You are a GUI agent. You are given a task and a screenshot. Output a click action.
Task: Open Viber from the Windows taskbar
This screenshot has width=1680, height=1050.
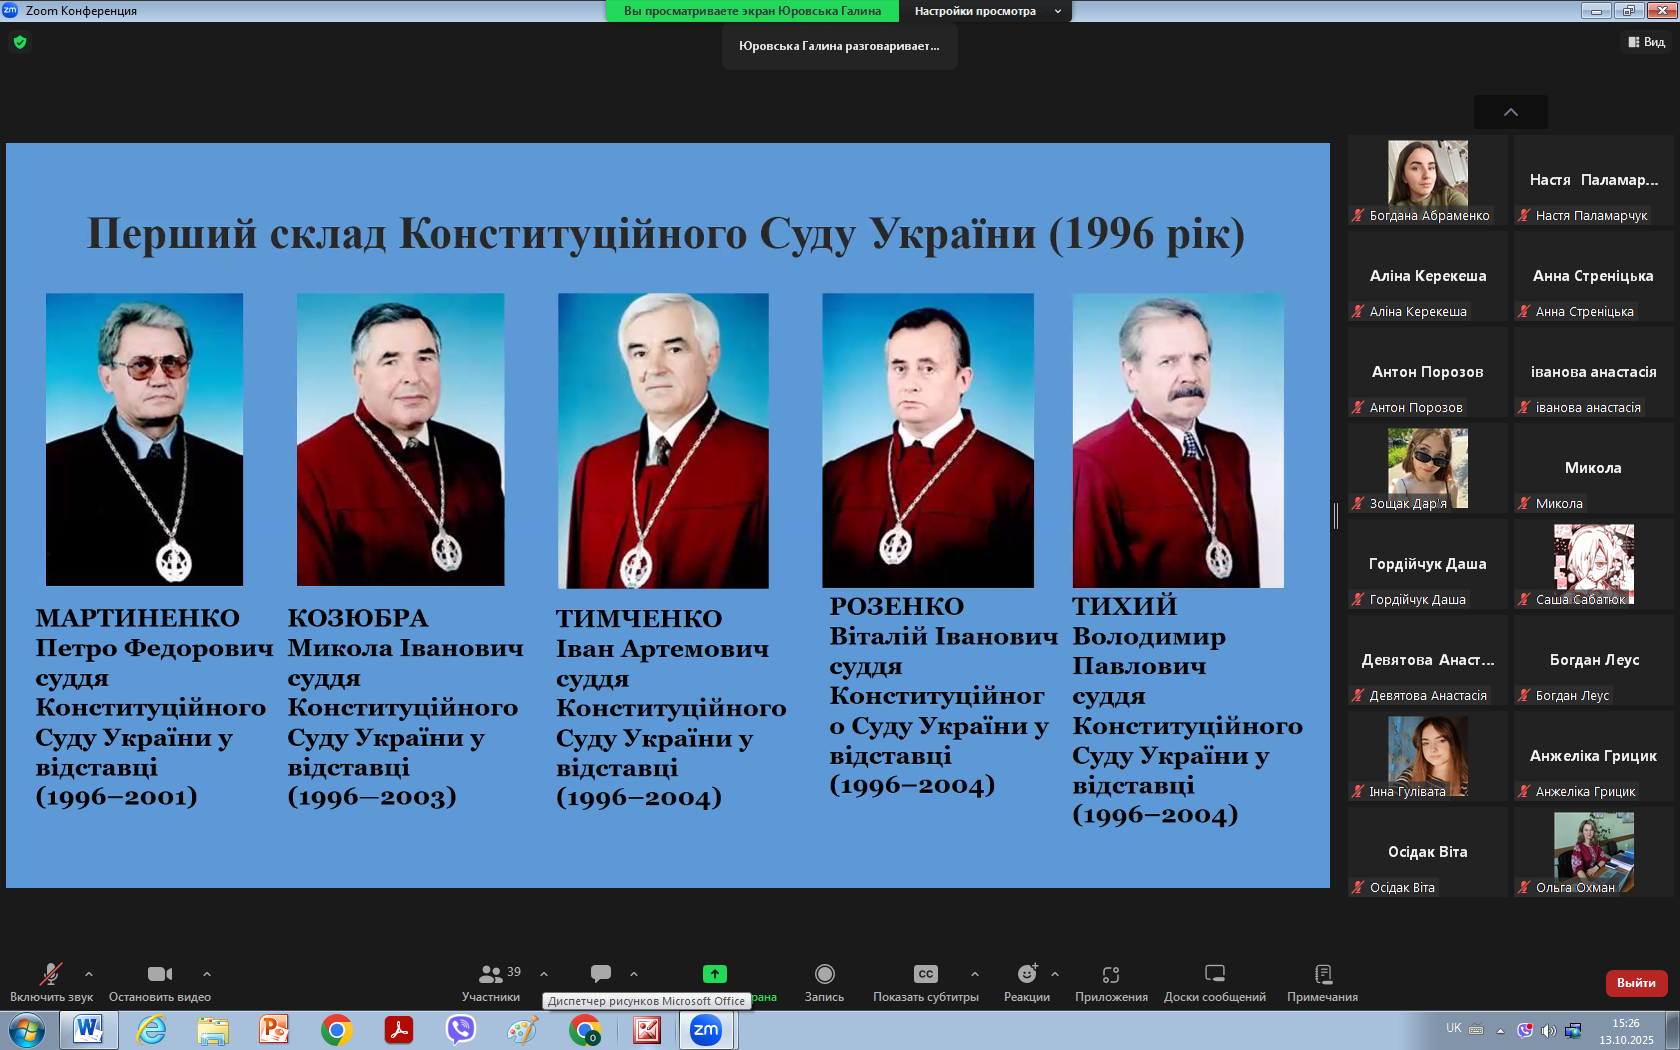point(460,1029)
